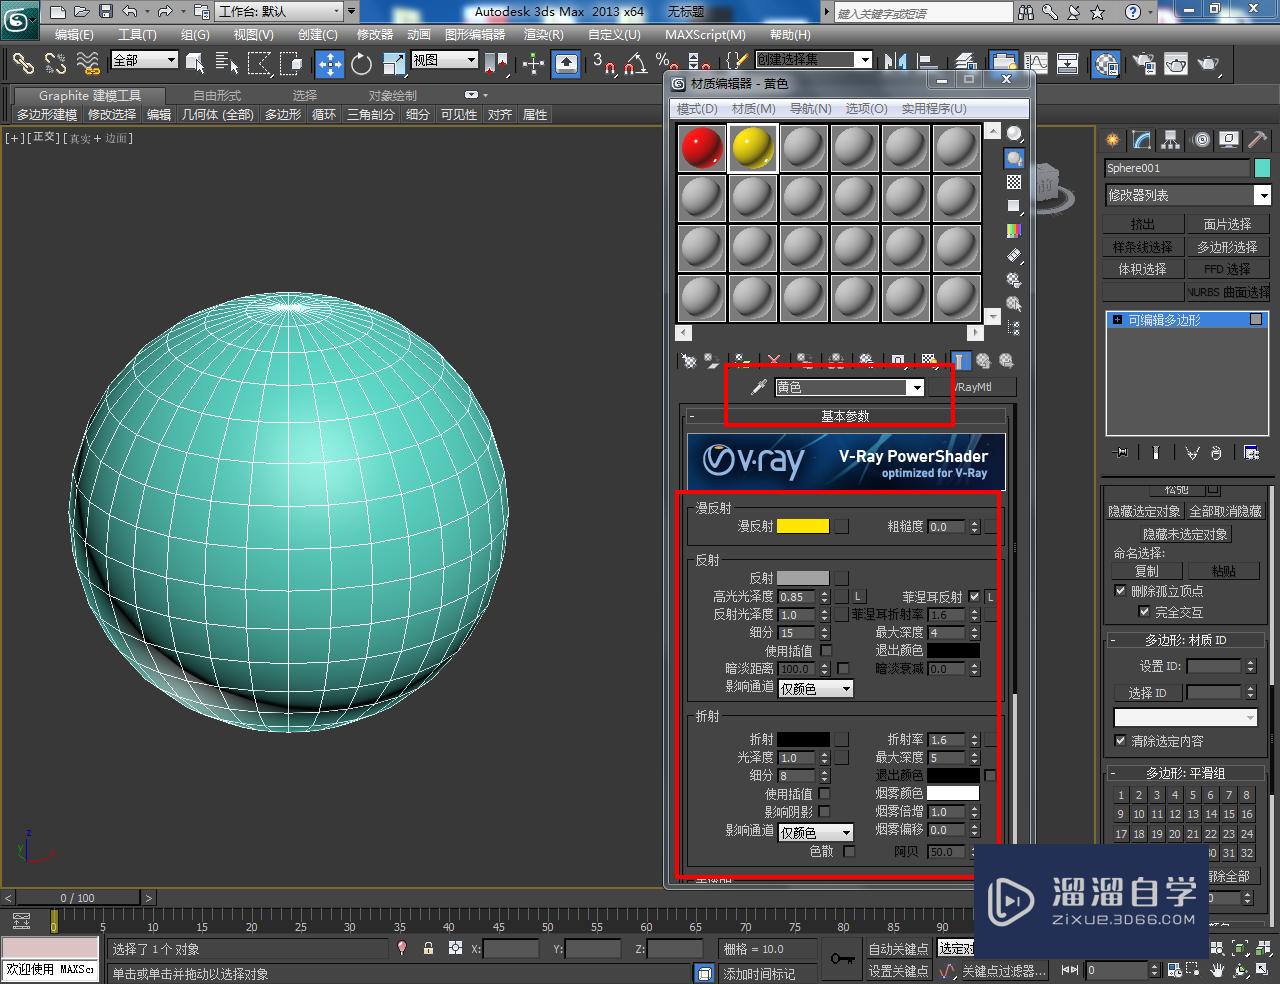Click the gray 反射 color swatch
The width and height of the screenshot is (1280, 984).
click(803, 578)
